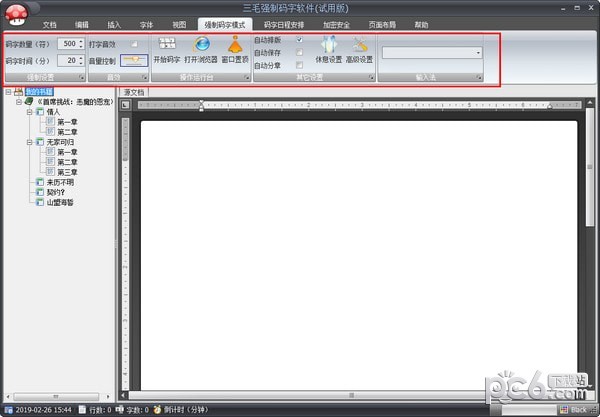
Task: Click the 字数 icon in status bar
Action: click(x=119, y=410)
